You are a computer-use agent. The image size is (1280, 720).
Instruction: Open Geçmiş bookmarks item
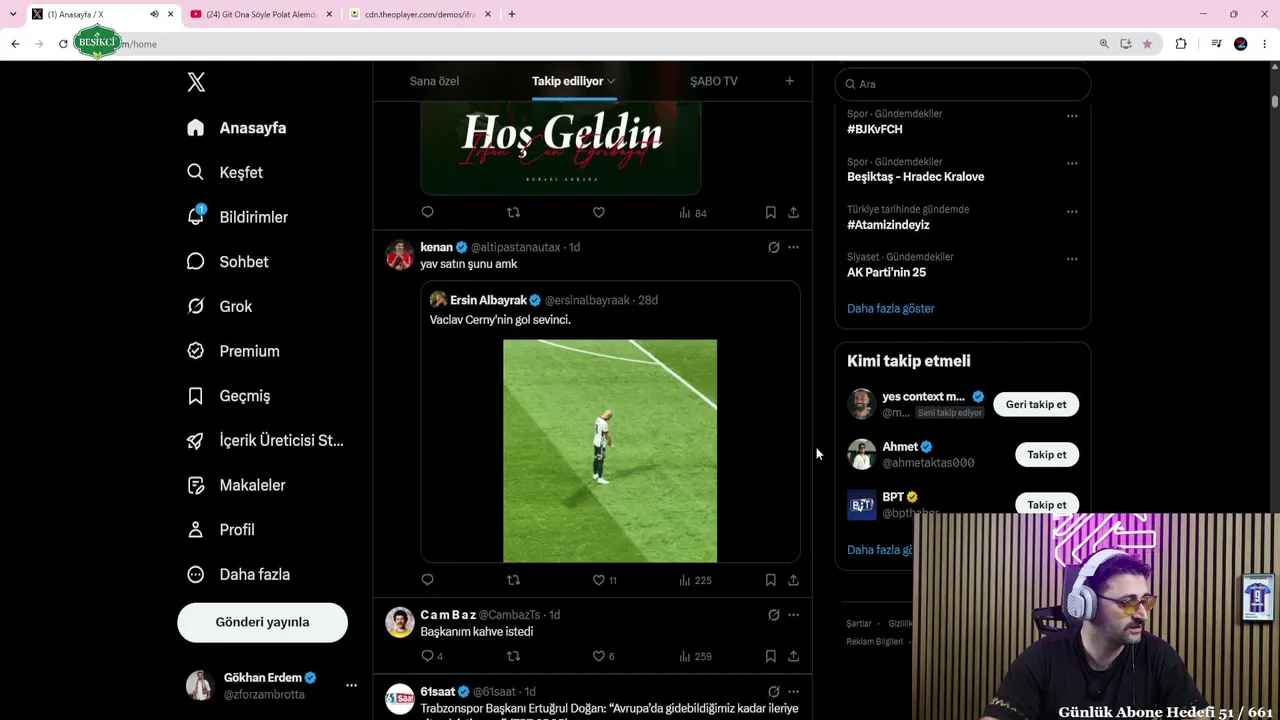tap(229, 396)
